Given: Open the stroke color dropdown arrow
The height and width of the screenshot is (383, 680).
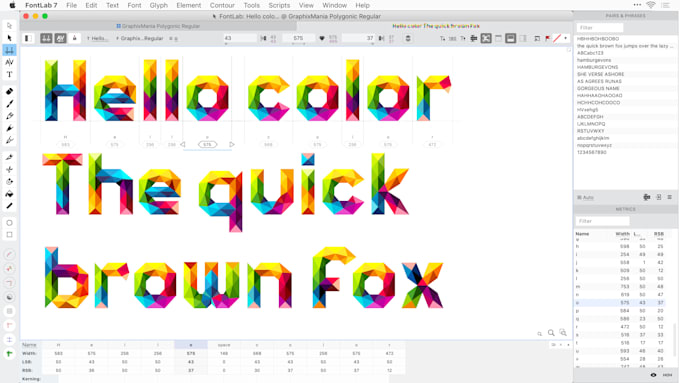Looking at the screenshot, I should point(566,38).
